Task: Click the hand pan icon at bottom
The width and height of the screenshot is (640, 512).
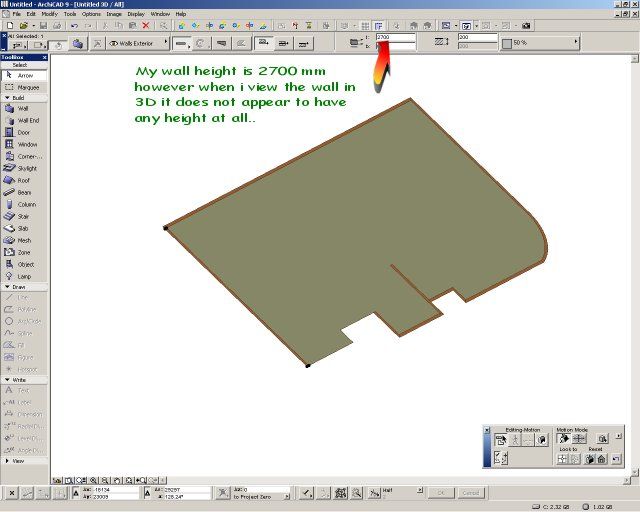Action: click(x=117, y=481)
